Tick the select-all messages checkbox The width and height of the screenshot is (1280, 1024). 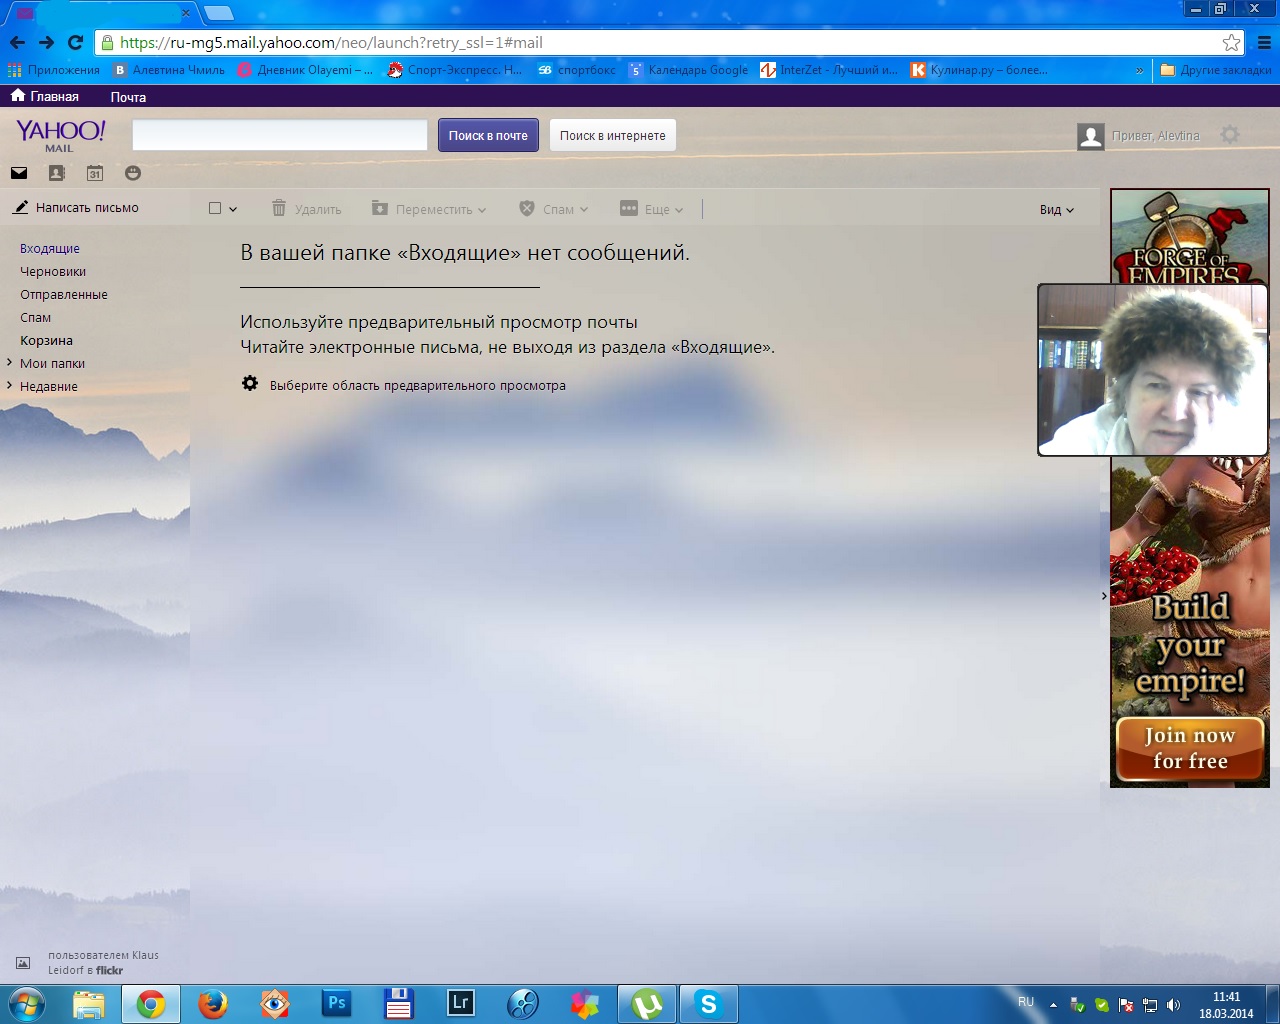[x=215, y=209]
